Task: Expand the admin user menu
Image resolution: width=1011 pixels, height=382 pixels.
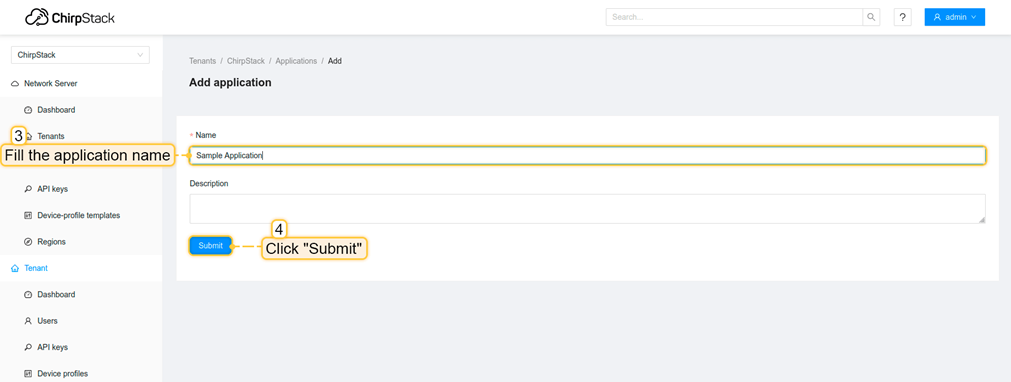Action: click(954, 17)
